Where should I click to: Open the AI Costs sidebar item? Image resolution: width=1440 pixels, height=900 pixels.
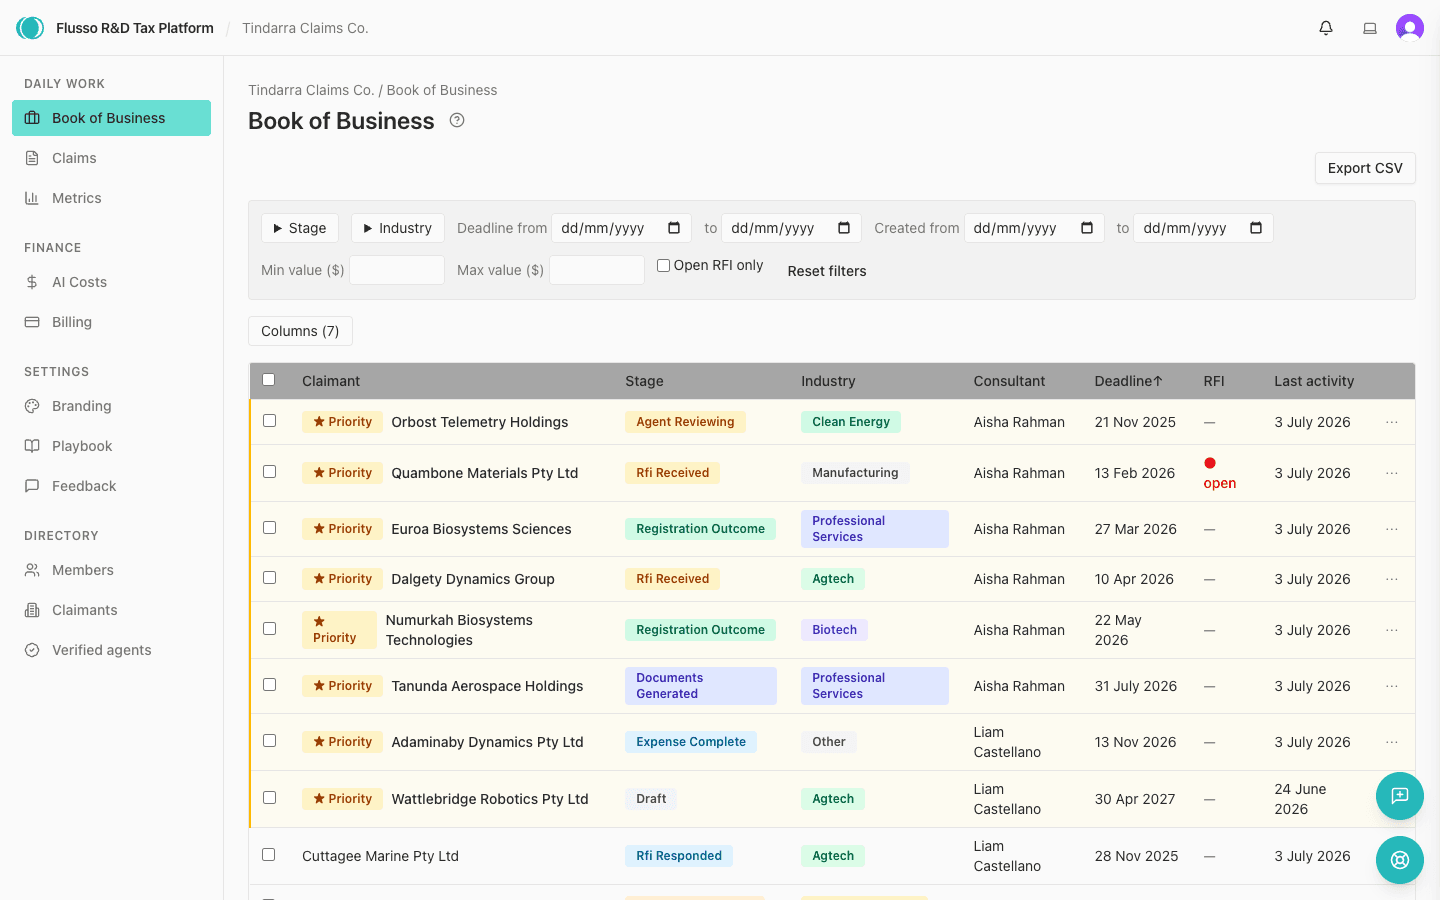111,282
